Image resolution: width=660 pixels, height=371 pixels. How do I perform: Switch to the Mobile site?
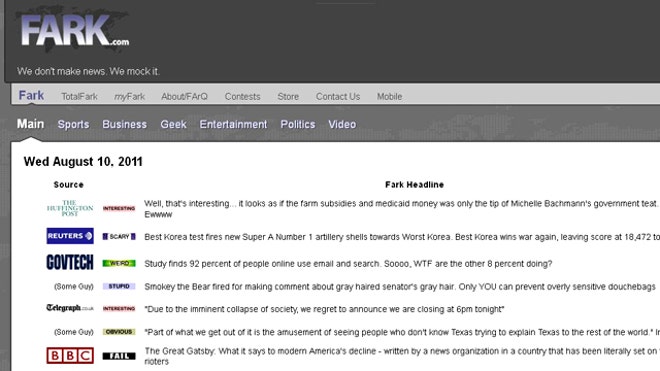click(x=389, y=96)
